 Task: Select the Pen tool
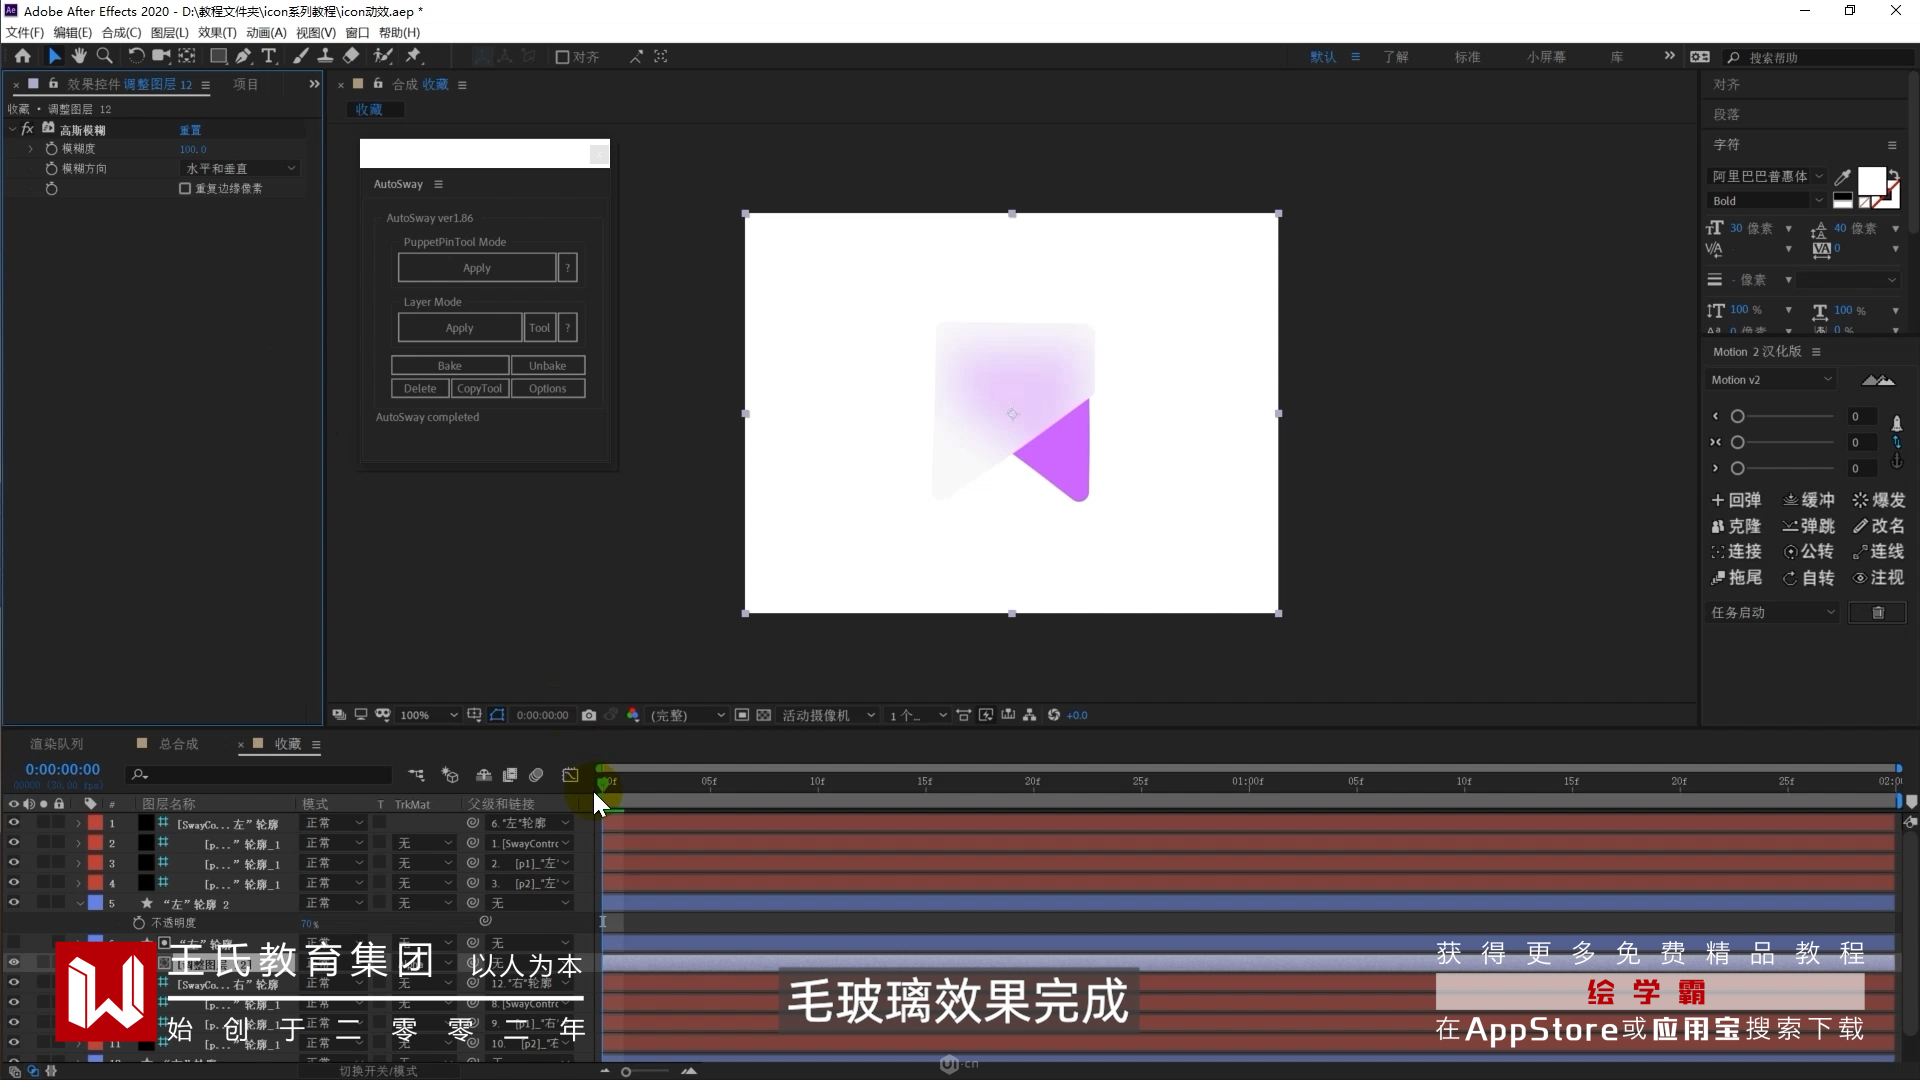click(x=244, y=57)
